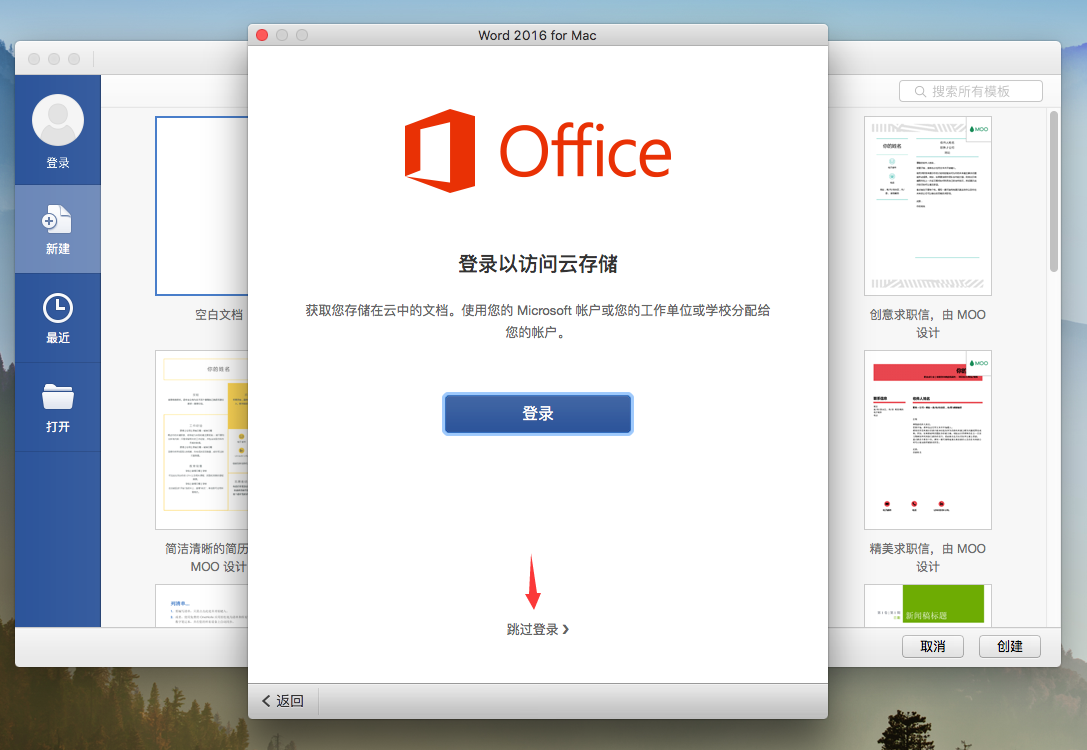The width and height of the screenshot is (1087, 750).
Task: Click 创建 in the template window
Action: coord(1009,646)
